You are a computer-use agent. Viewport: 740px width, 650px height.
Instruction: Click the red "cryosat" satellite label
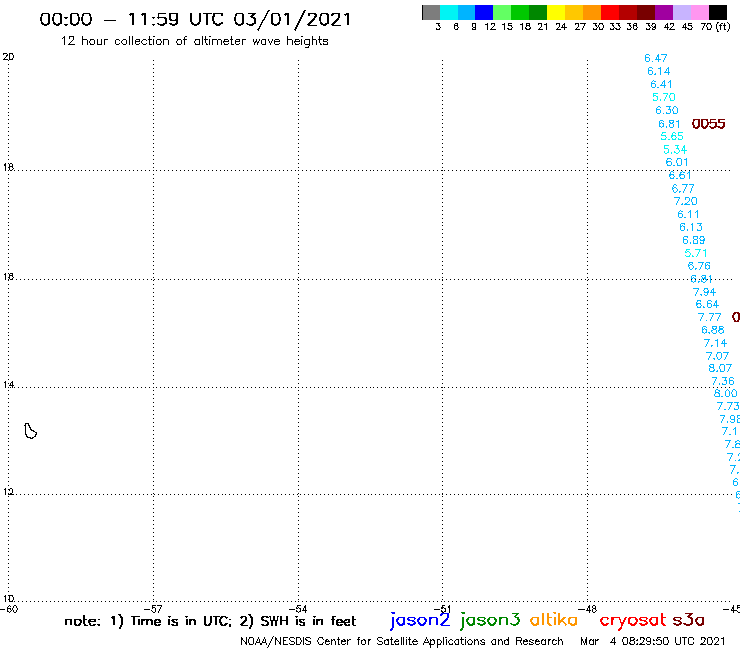point(632,621)
